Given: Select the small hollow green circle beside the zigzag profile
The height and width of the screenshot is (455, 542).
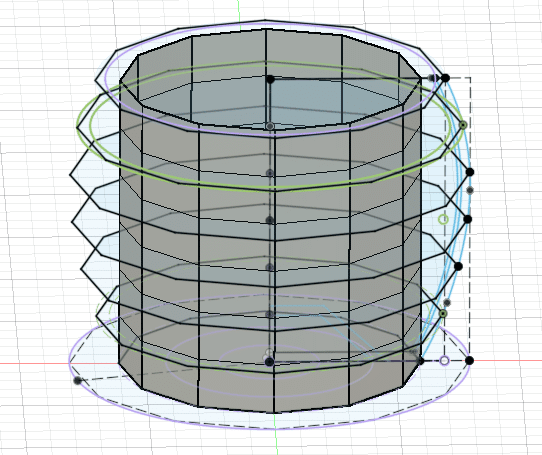Looking at the screenshot, I should (x=443, y=219).
